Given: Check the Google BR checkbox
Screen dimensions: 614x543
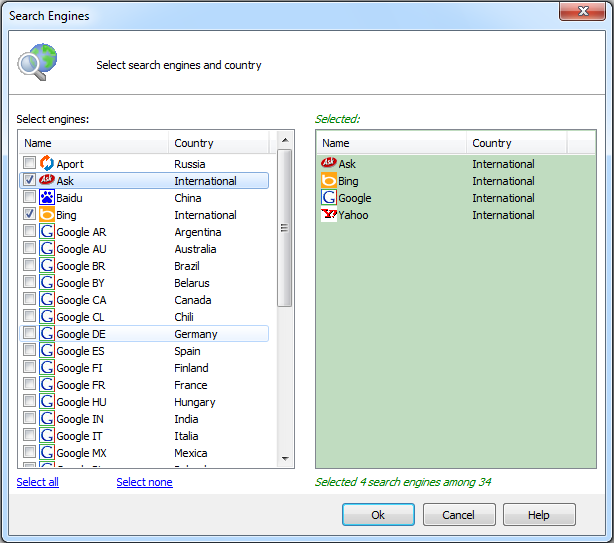Looking at the screenshot, I should [29, 265].
